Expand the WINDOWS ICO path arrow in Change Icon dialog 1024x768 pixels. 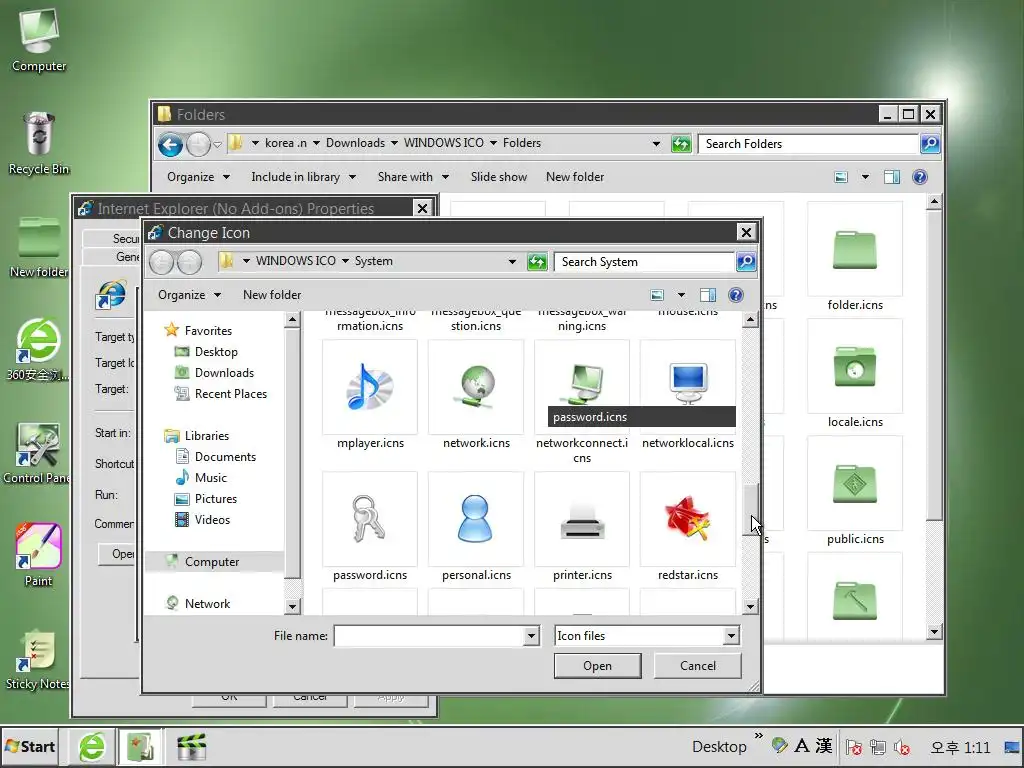click(345, 261)
